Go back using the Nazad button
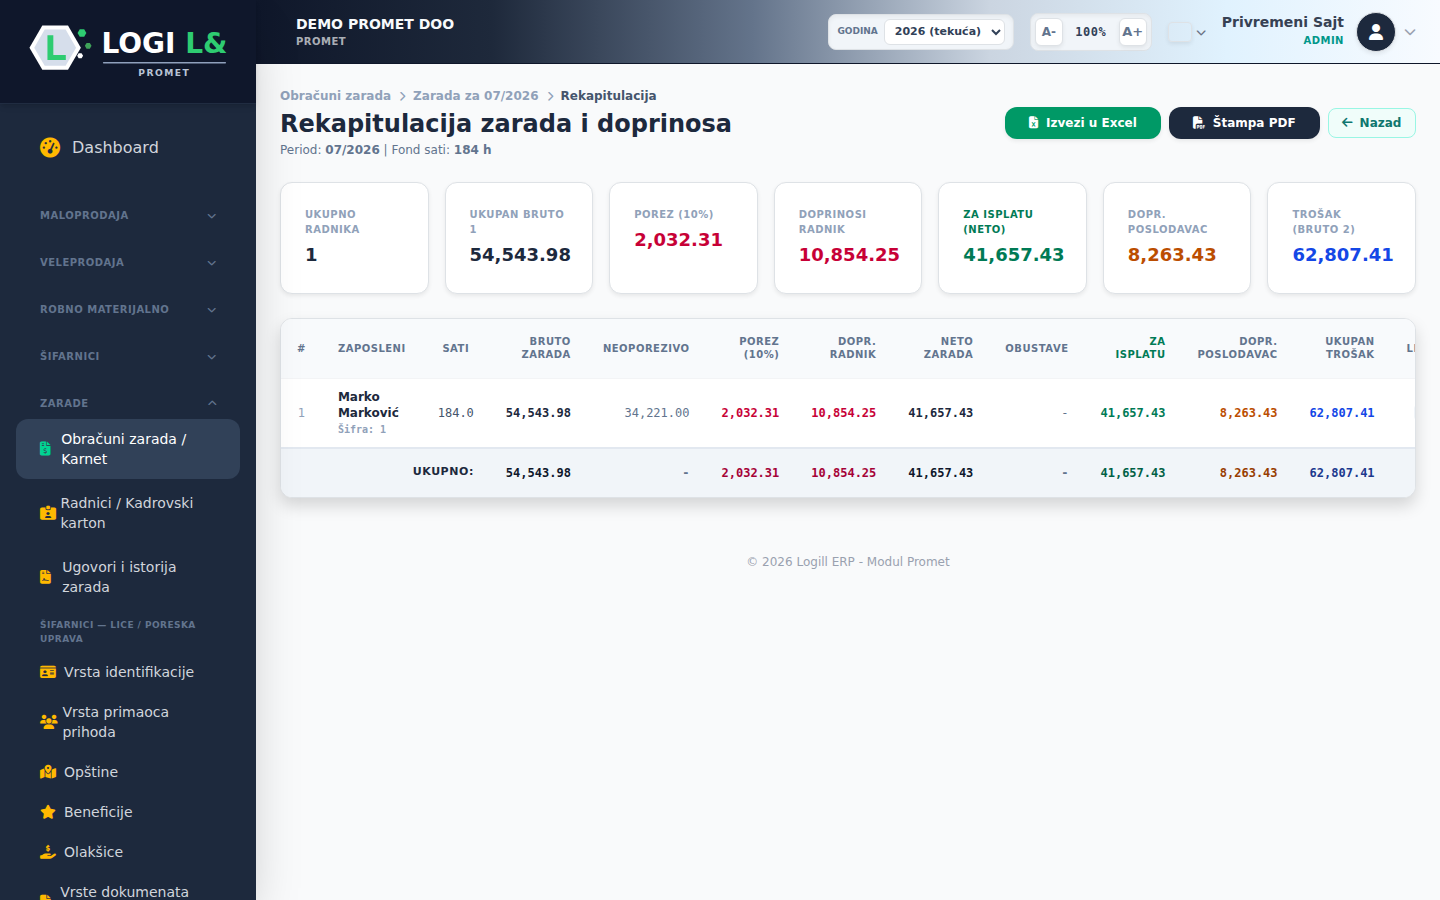Image resolution: width=1440 pixels, height=900 pixels. pyautogui.click(x=1372, y=123)
